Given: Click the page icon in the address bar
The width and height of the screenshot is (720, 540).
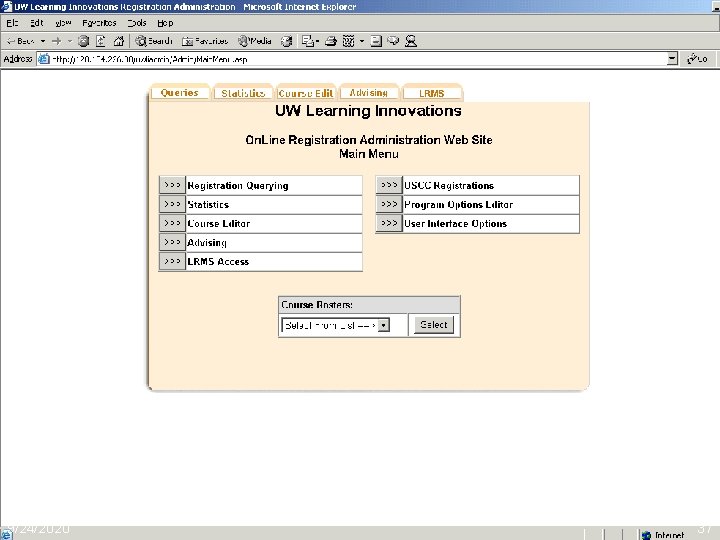Looking at the screenshot, I should 44,59.
